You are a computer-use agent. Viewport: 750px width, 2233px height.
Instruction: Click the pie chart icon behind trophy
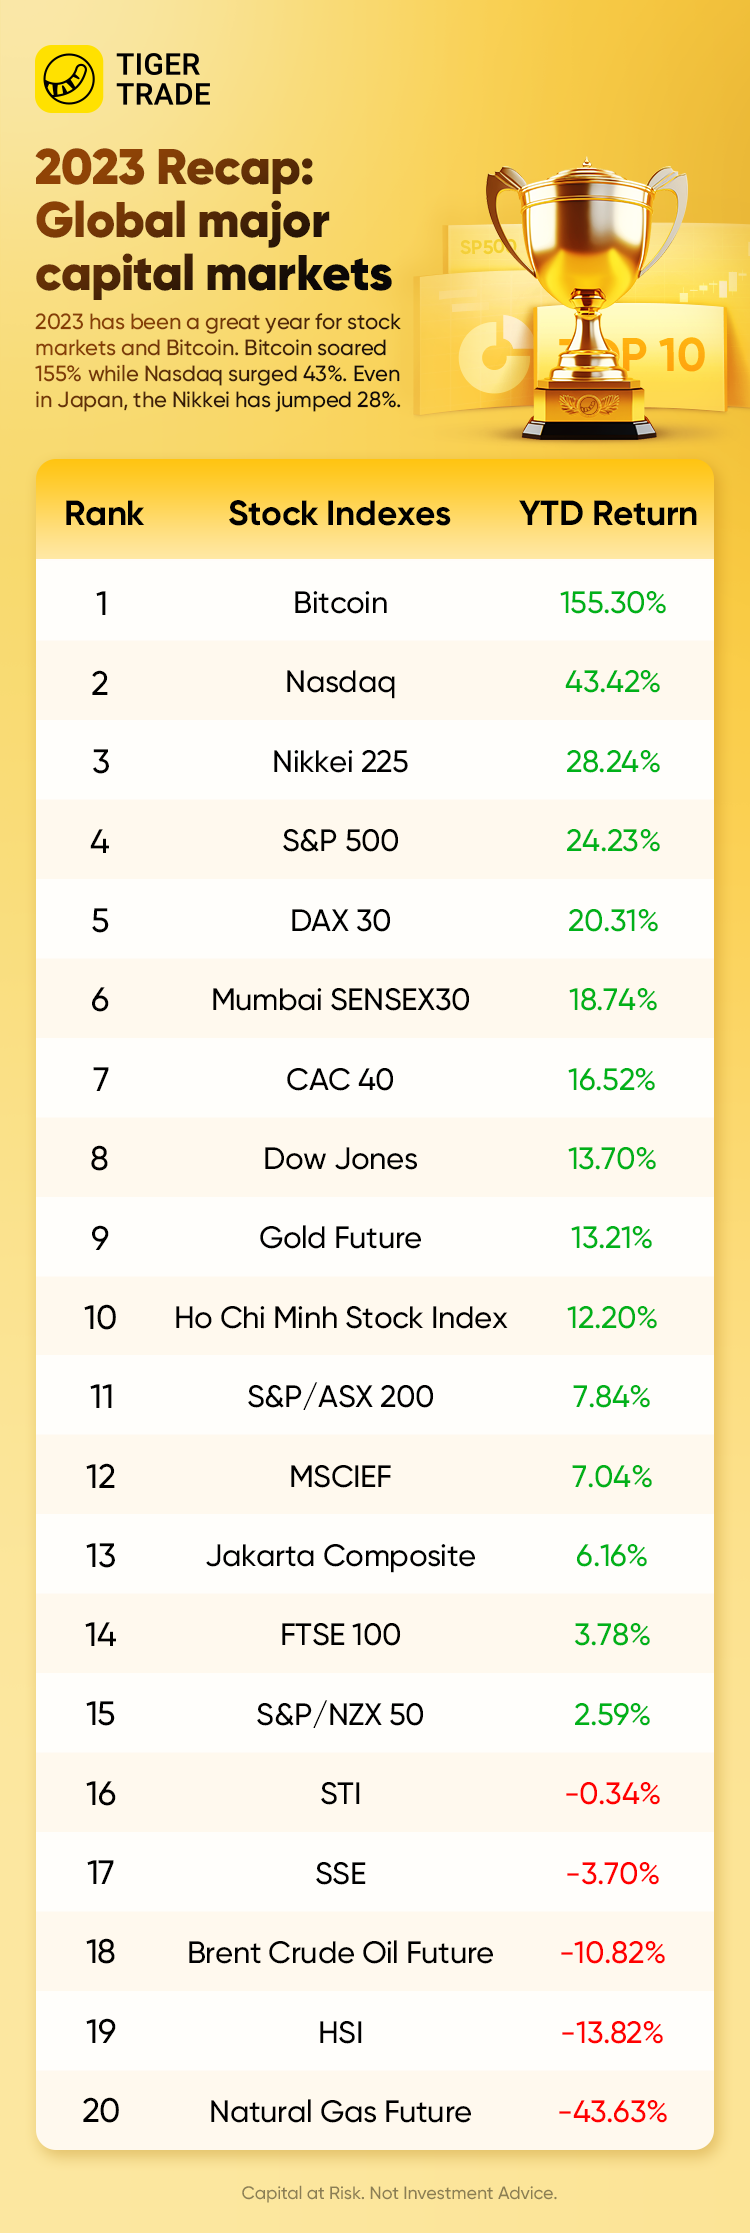coord(490,355)
